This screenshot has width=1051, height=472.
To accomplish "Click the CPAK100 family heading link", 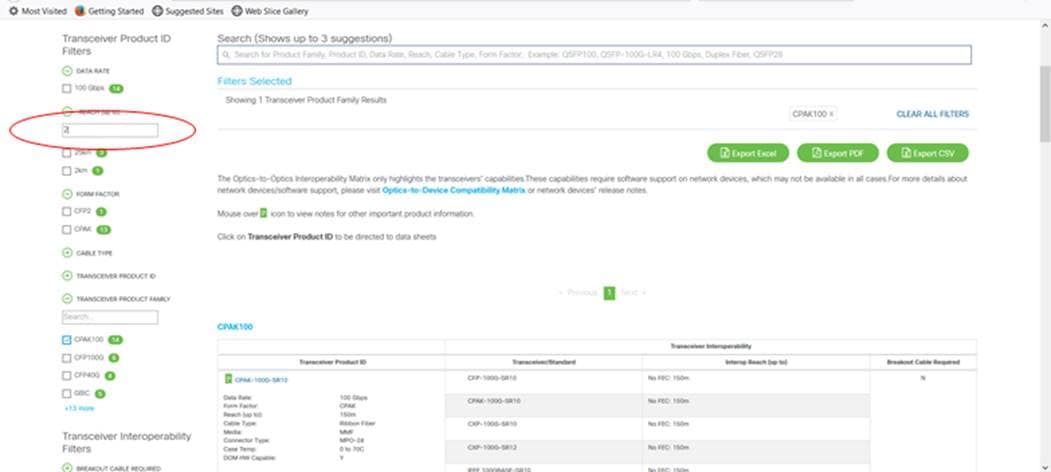I will pyautogui.click(x=235, y=327).
